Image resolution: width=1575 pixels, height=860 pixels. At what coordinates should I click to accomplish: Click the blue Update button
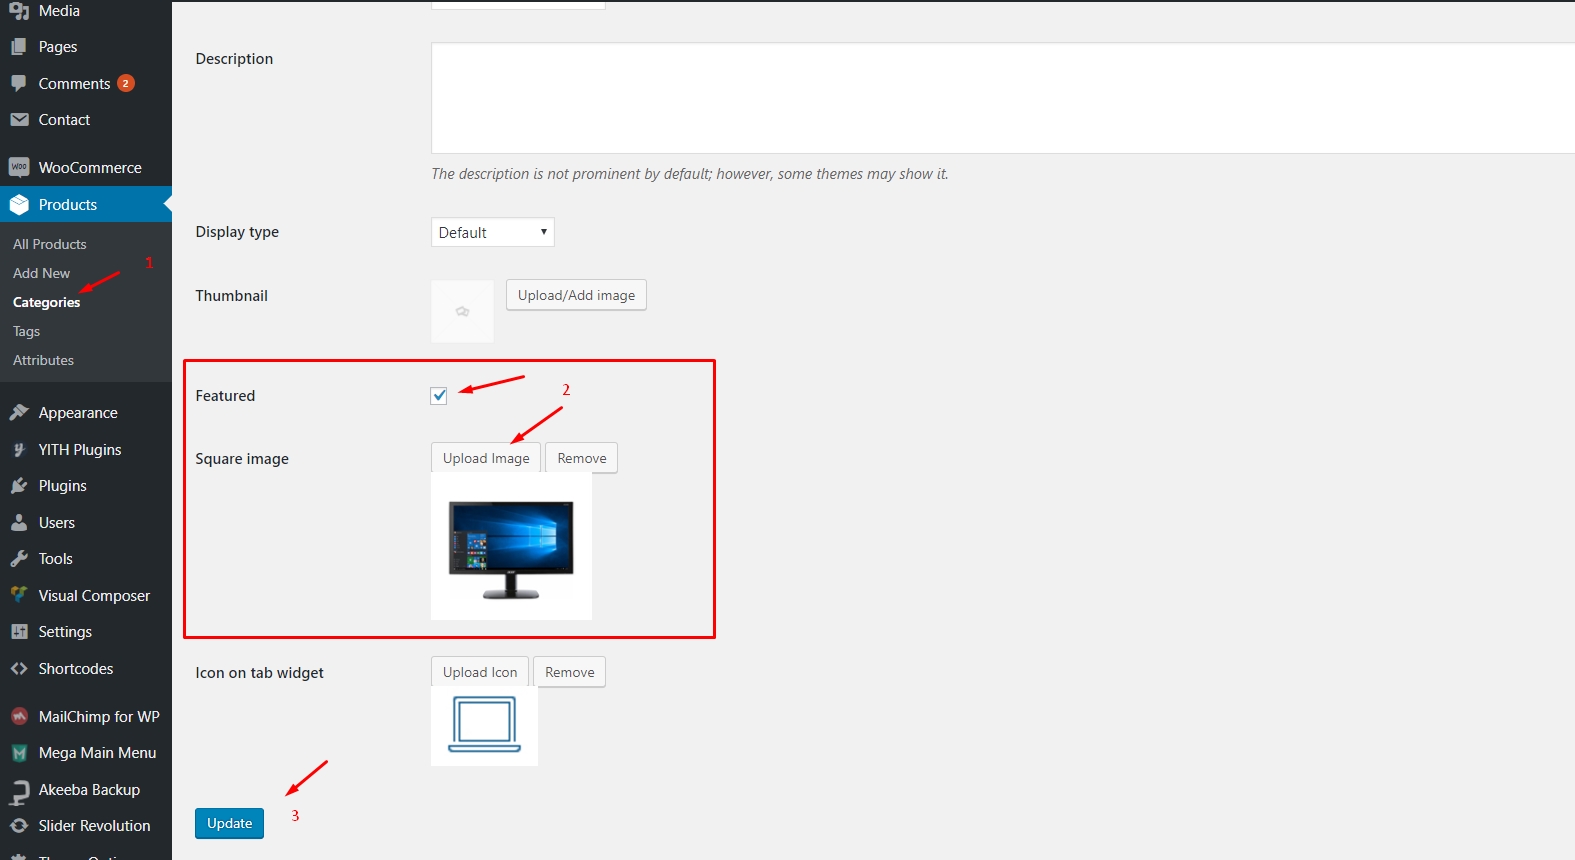[x=229, y=823]
